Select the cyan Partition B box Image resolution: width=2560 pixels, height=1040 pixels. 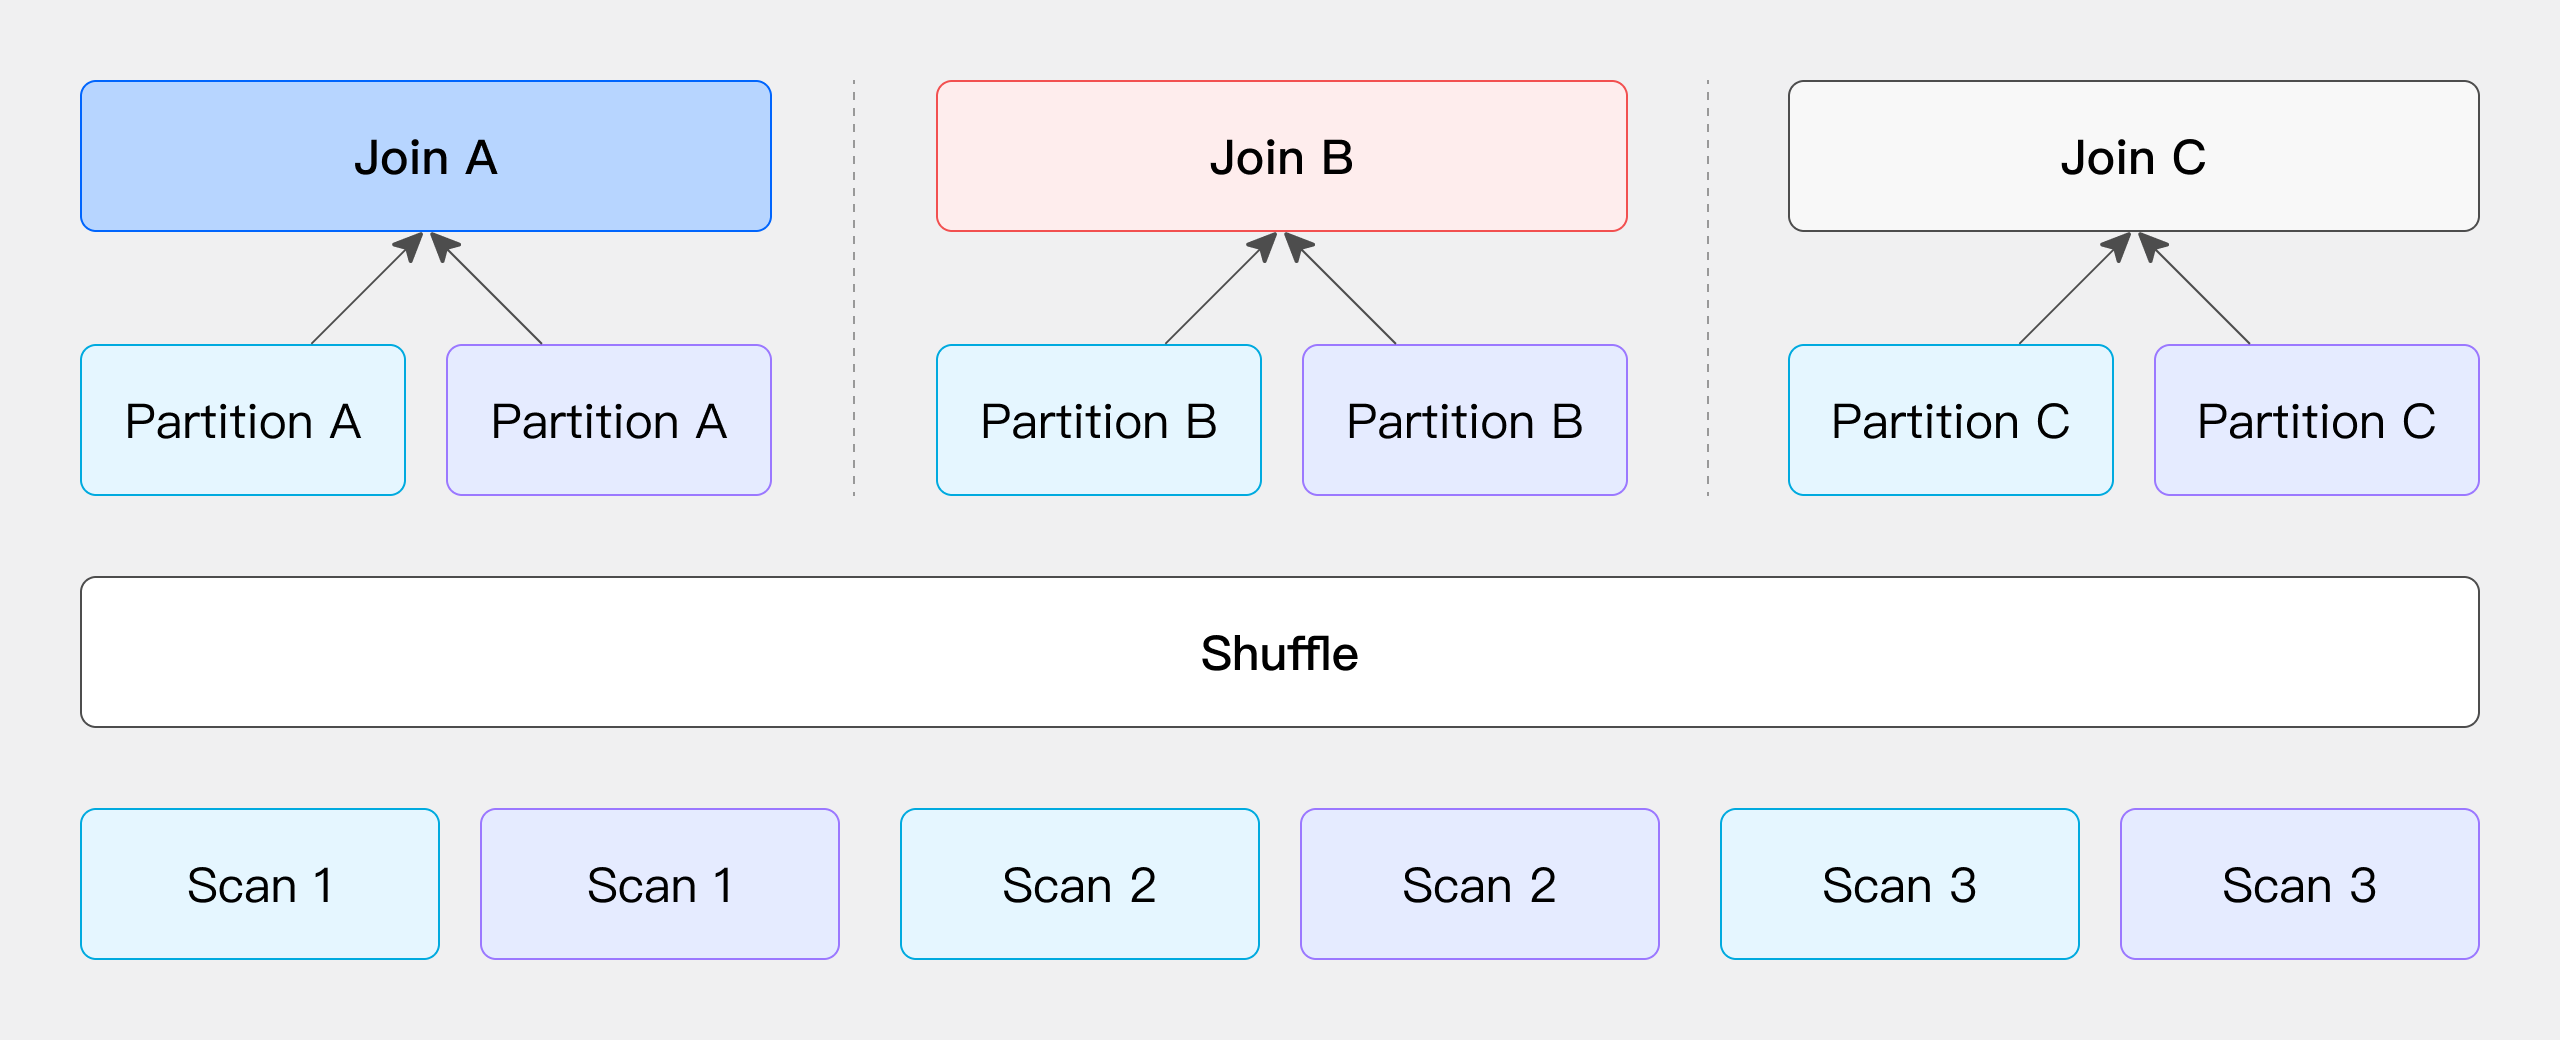[x=1098, y=420]
